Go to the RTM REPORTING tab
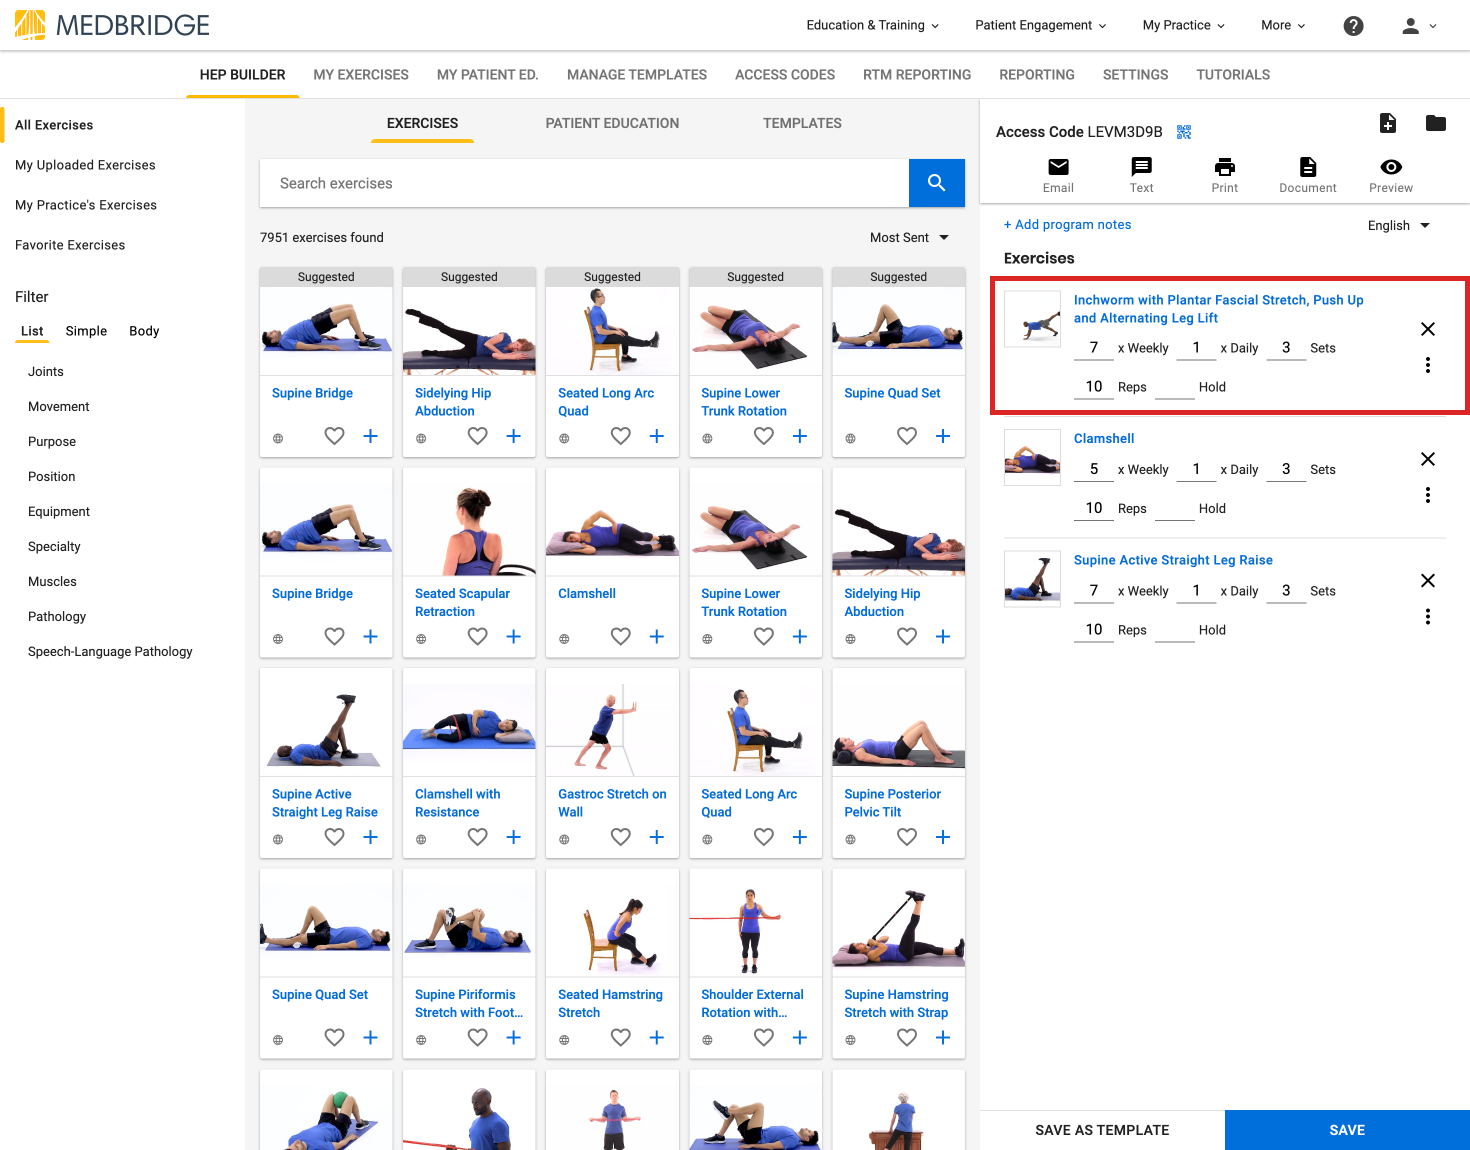Screen dimensions: 1470x1150 917,75
